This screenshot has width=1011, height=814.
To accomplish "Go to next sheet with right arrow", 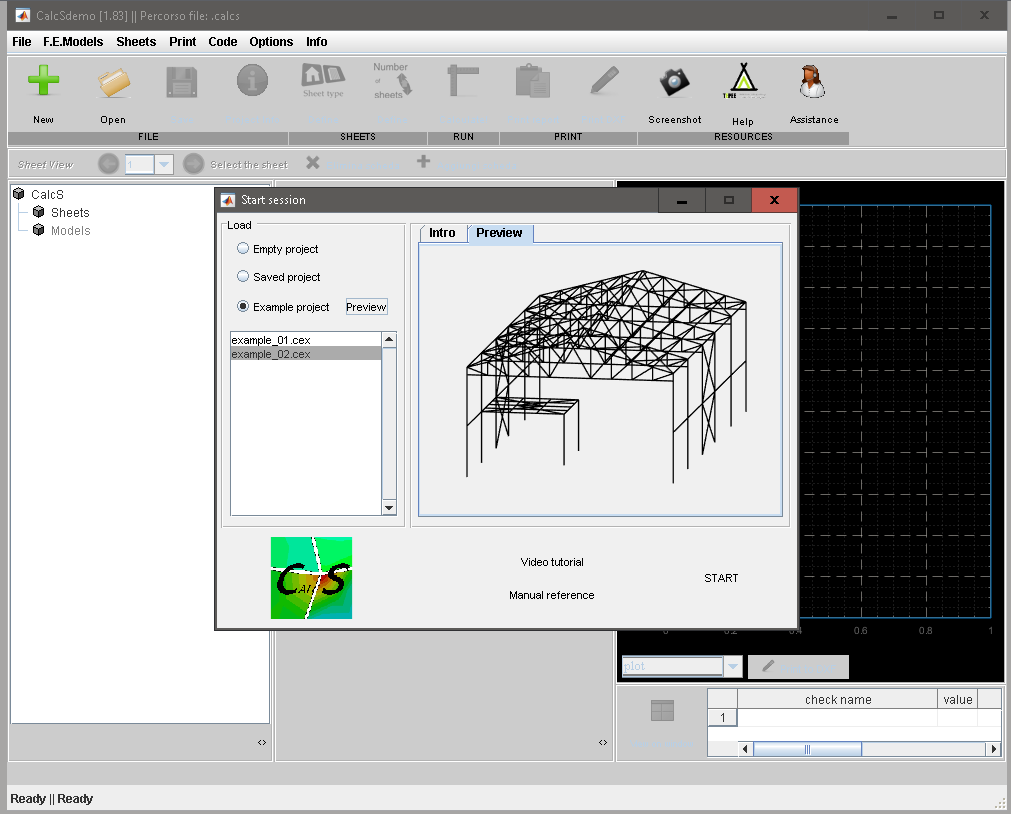I will [x=193, y=164].
